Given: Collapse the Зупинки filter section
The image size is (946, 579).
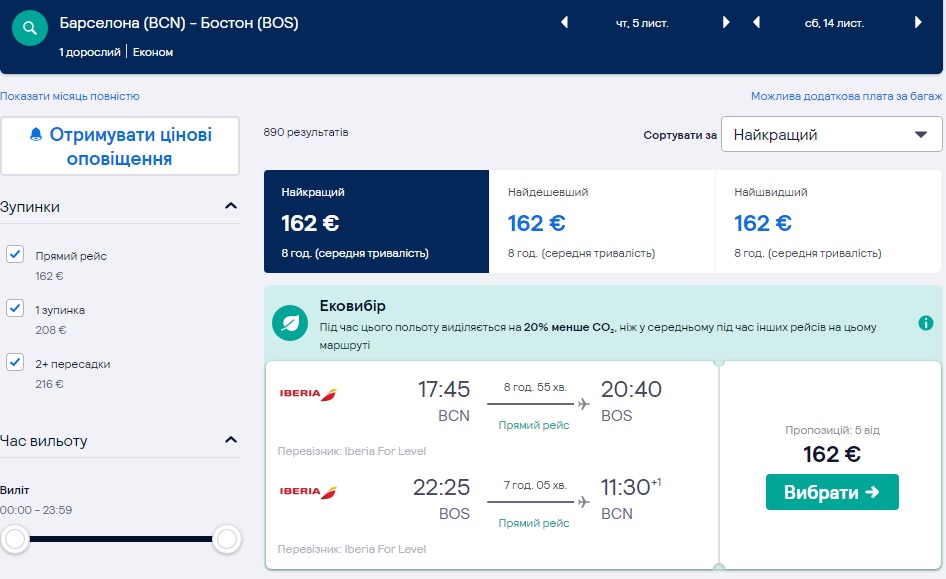Looking at the screenshot, I should 231,207.
